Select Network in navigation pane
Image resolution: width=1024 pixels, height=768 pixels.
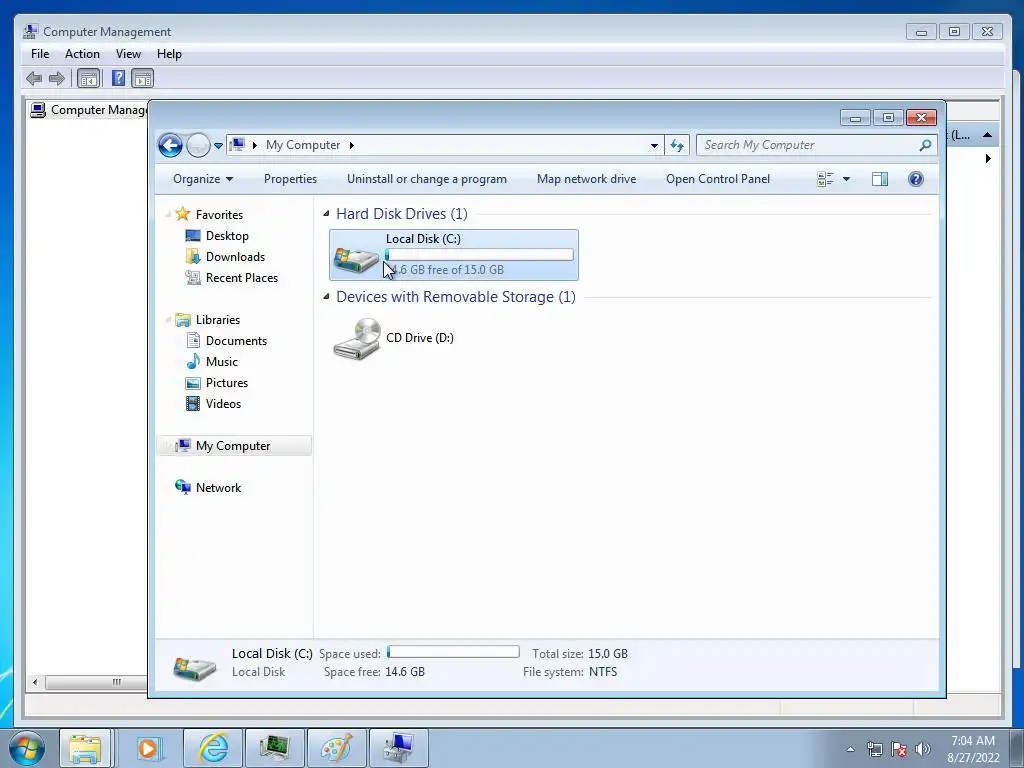218,488
